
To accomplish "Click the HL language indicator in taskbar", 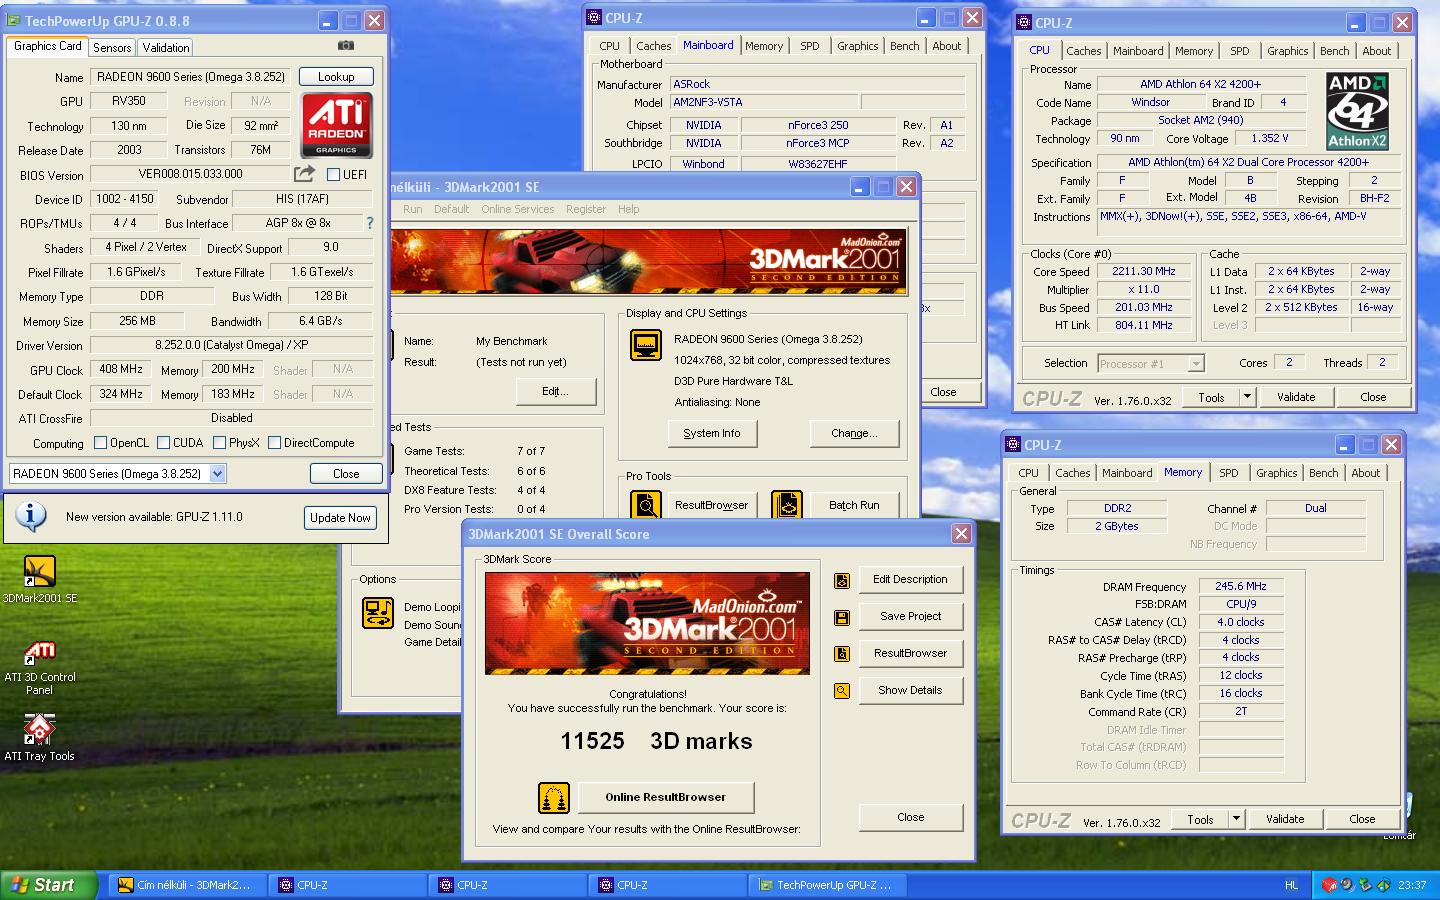I will (1291, 885).
